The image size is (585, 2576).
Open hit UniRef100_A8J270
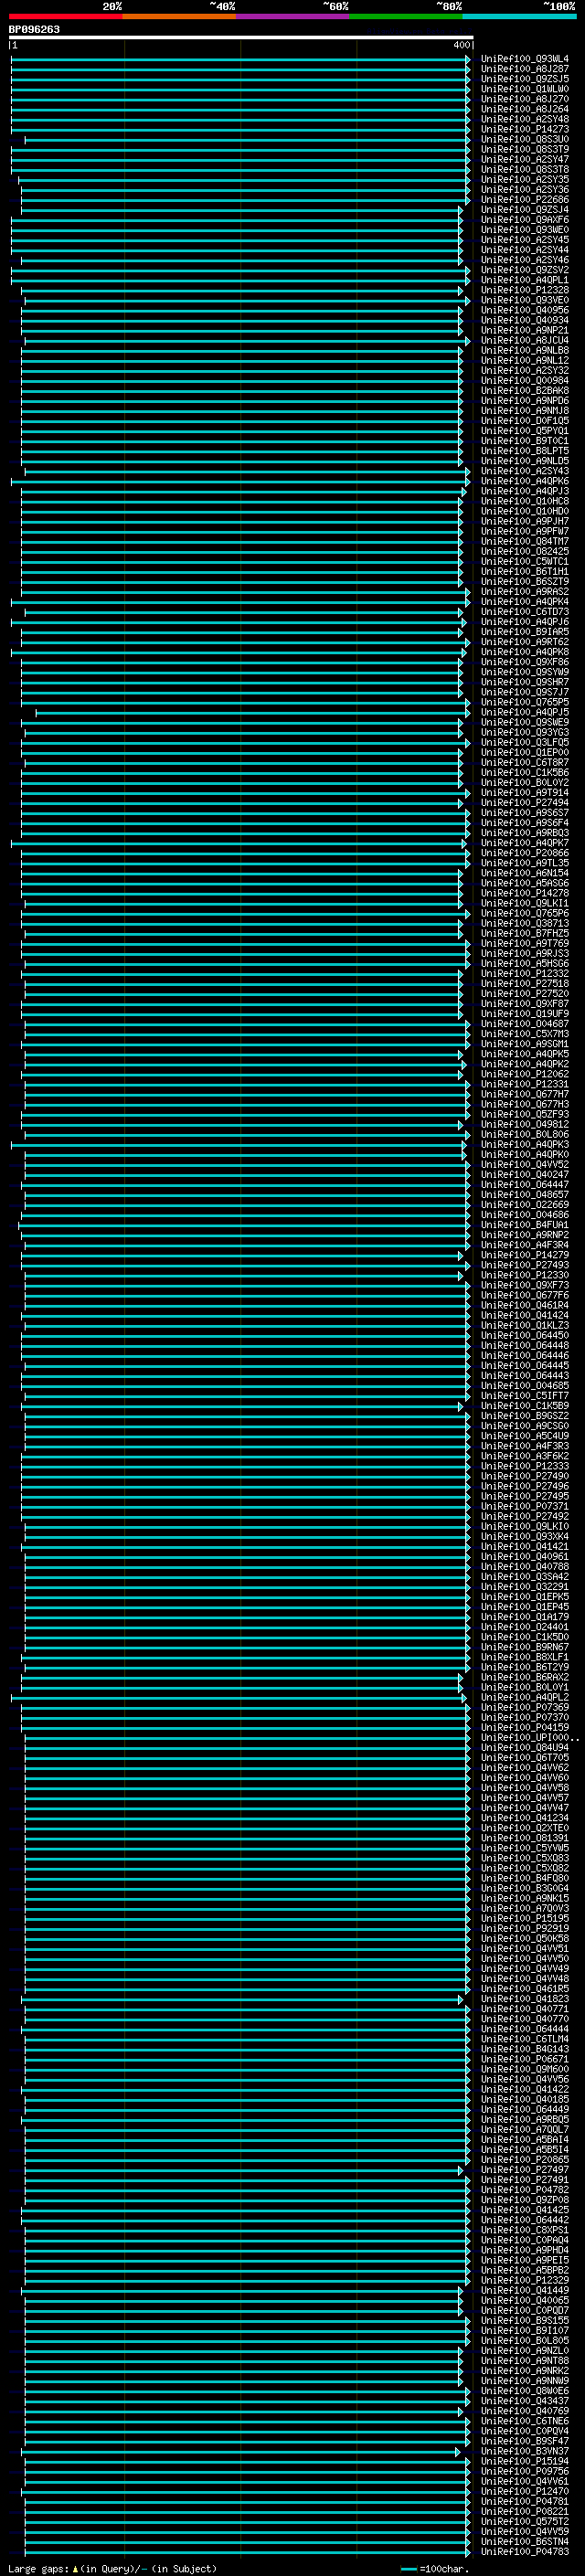[525, 99]
